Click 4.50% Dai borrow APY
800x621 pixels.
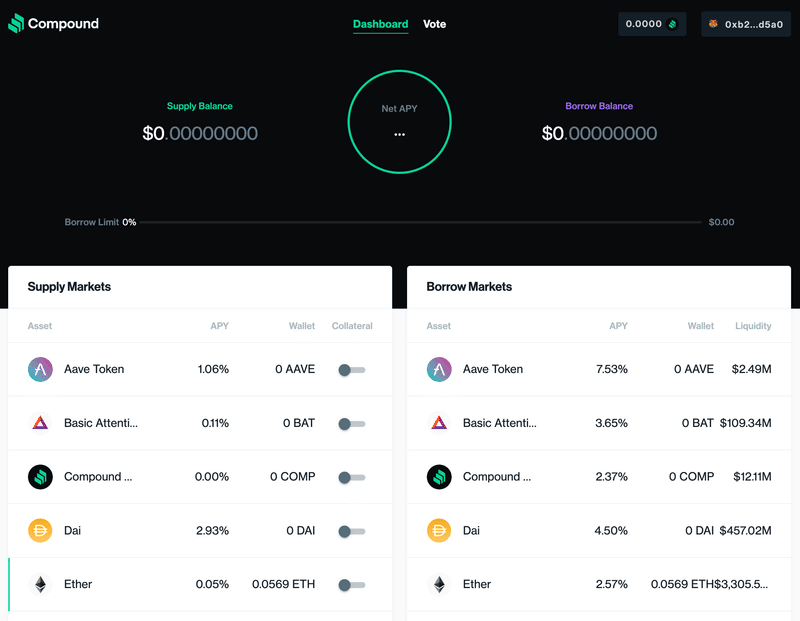click(611, 531)
